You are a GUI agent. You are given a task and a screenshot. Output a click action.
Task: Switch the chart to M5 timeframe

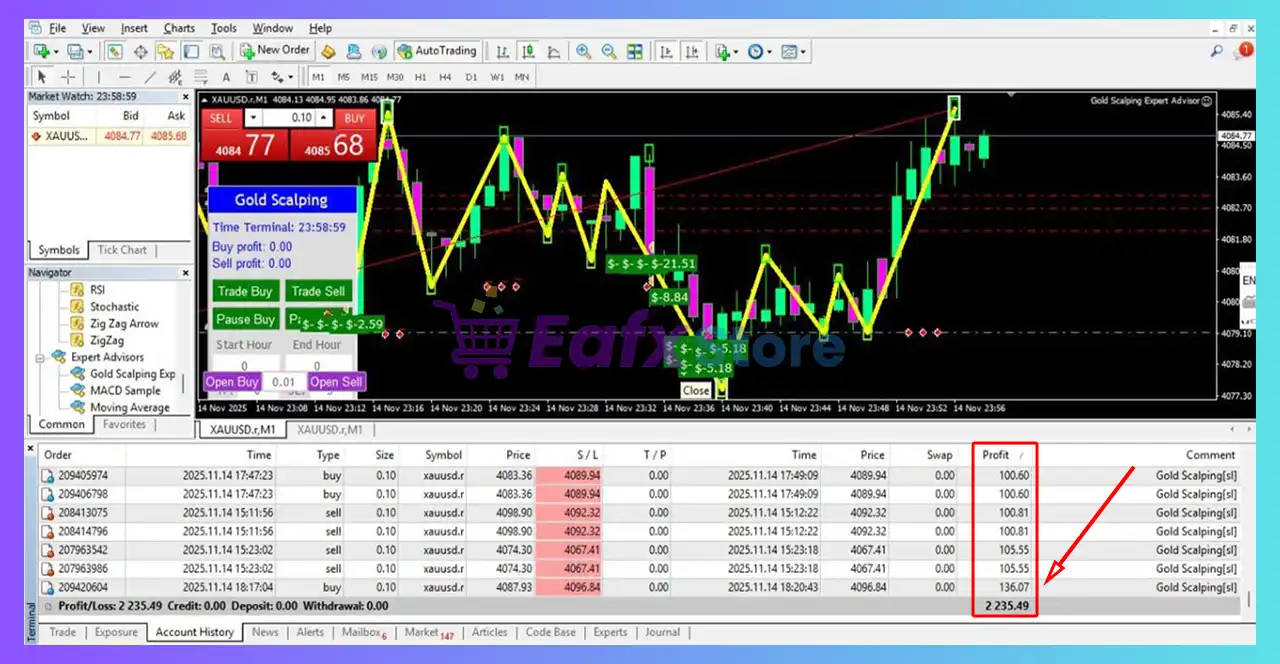[343, 76]
